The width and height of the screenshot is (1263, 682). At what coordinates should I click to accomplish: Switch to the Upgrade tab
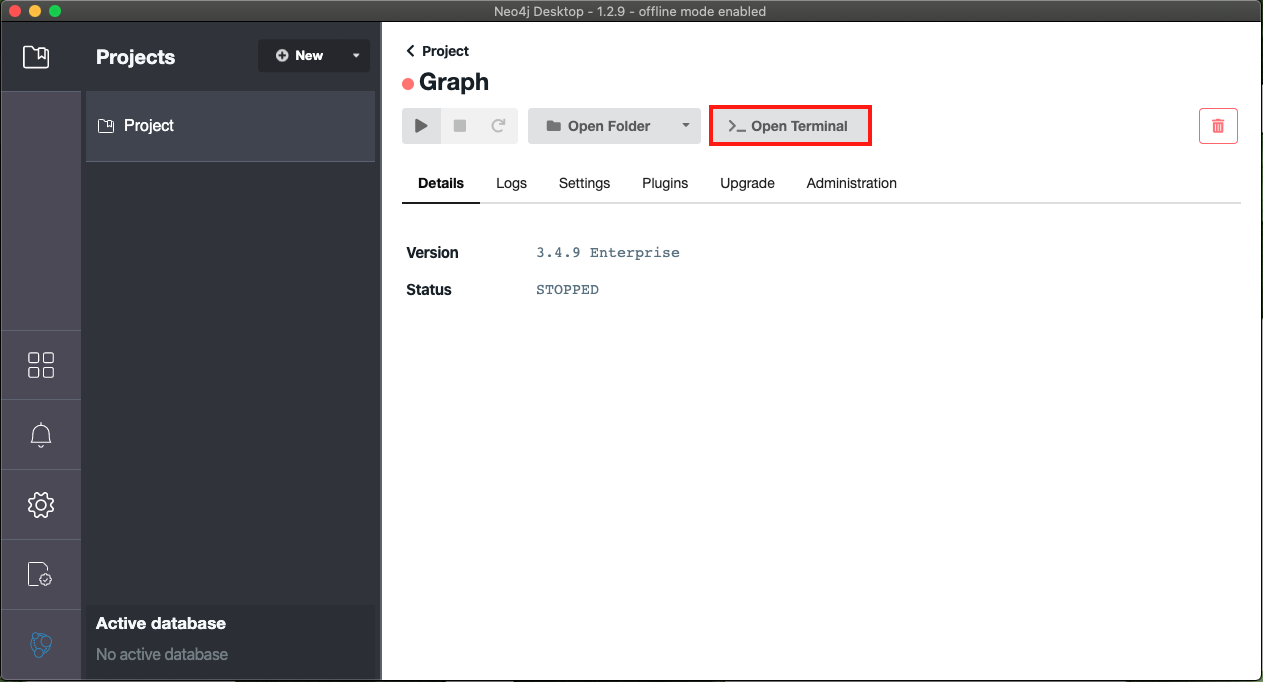[x=747, y=183]
